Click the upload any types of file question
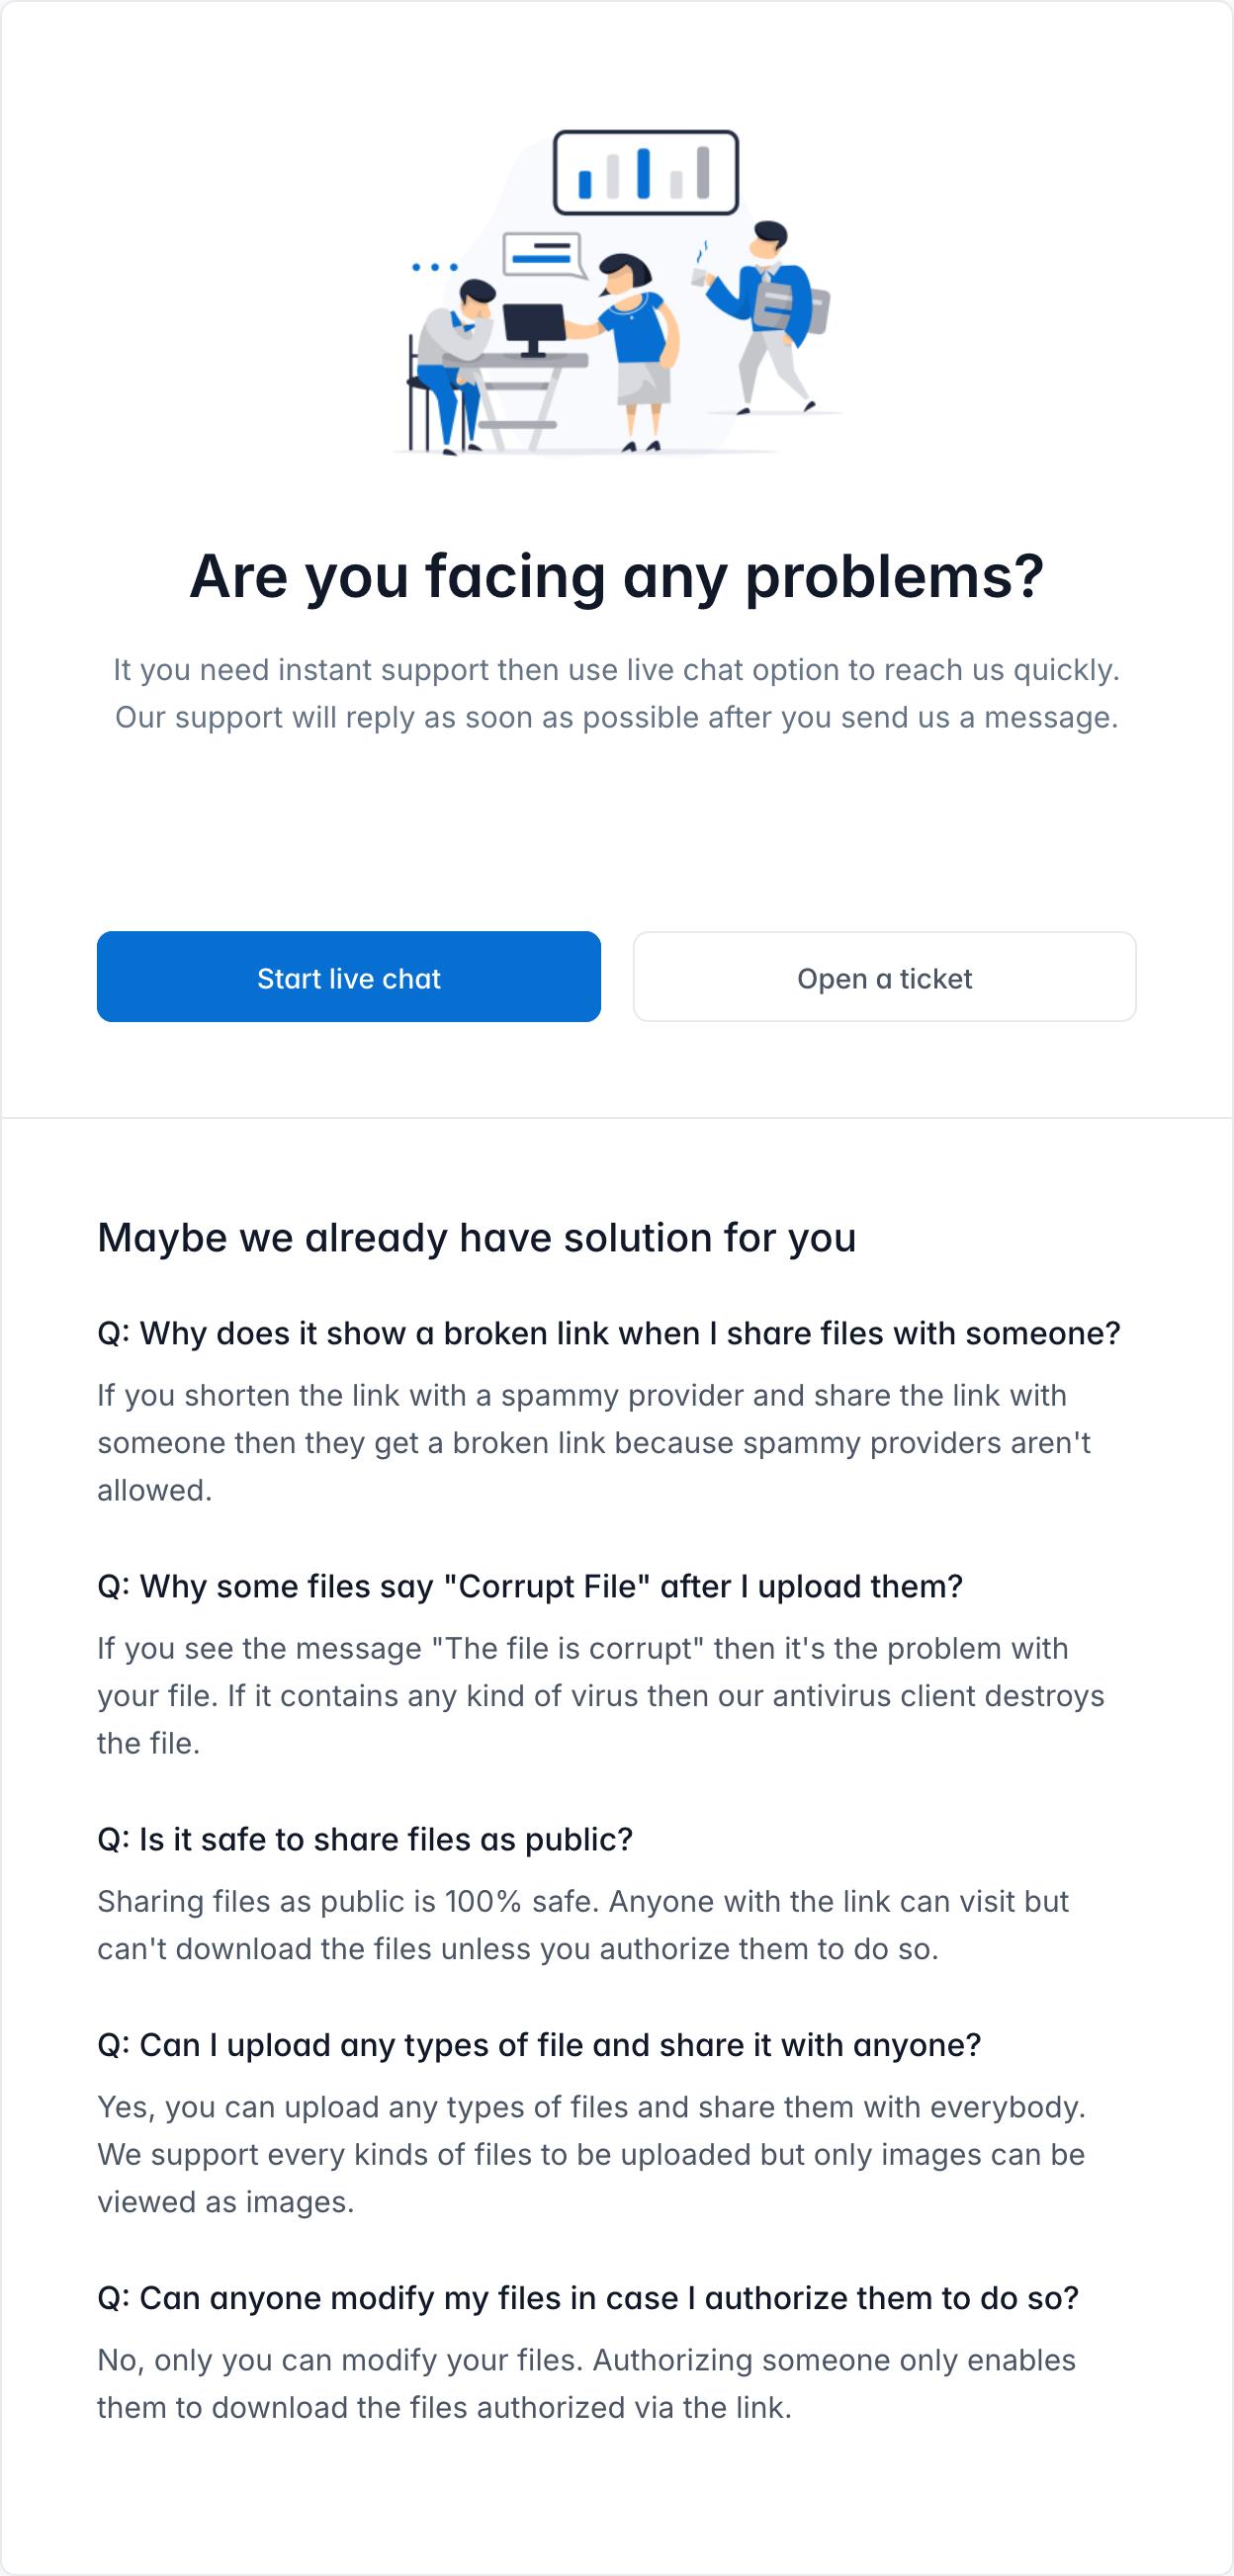The height and width of the screenshot is (2576, 1234). point(539,2045)
